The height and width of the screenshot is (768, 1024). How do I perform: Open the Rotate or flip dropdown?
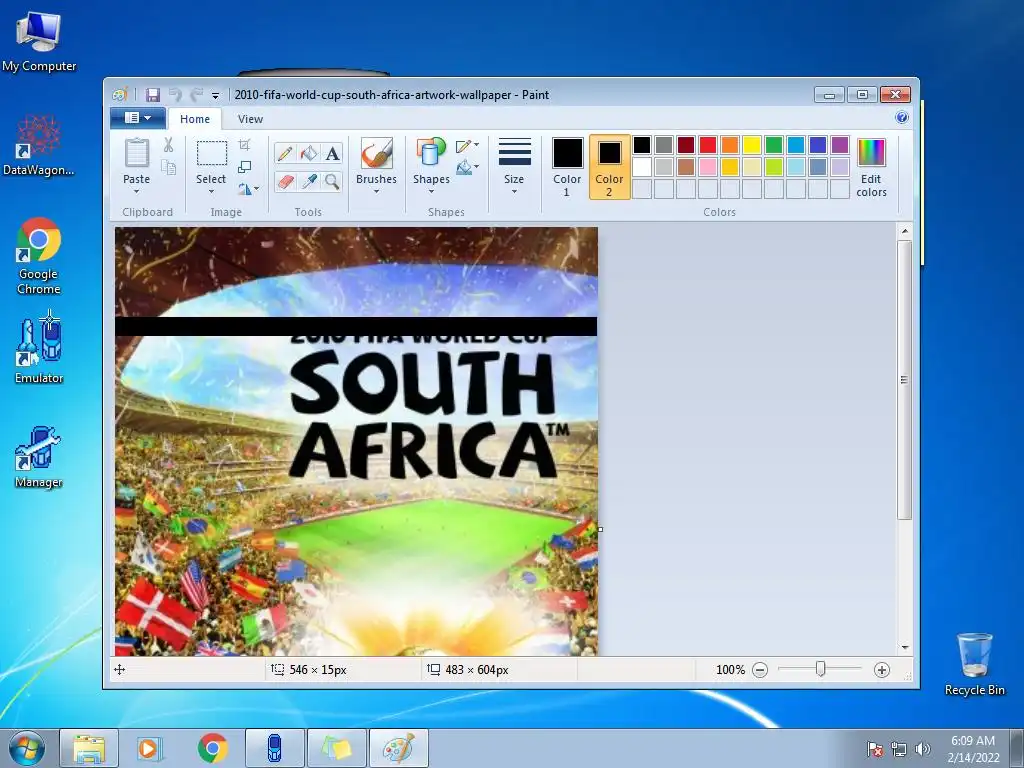(x=248, y=189)
